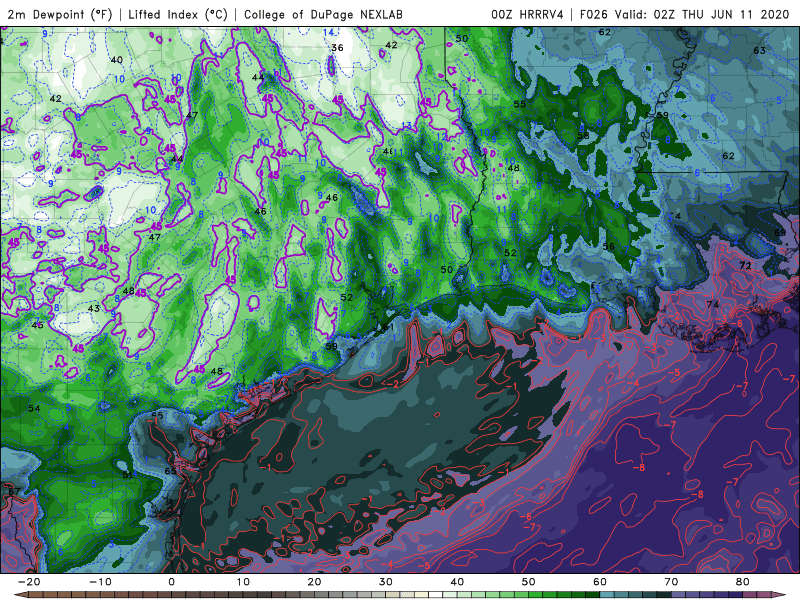
Task: Click the black dewpoint value 54 on the map
Action: click(x=34, y=408)
